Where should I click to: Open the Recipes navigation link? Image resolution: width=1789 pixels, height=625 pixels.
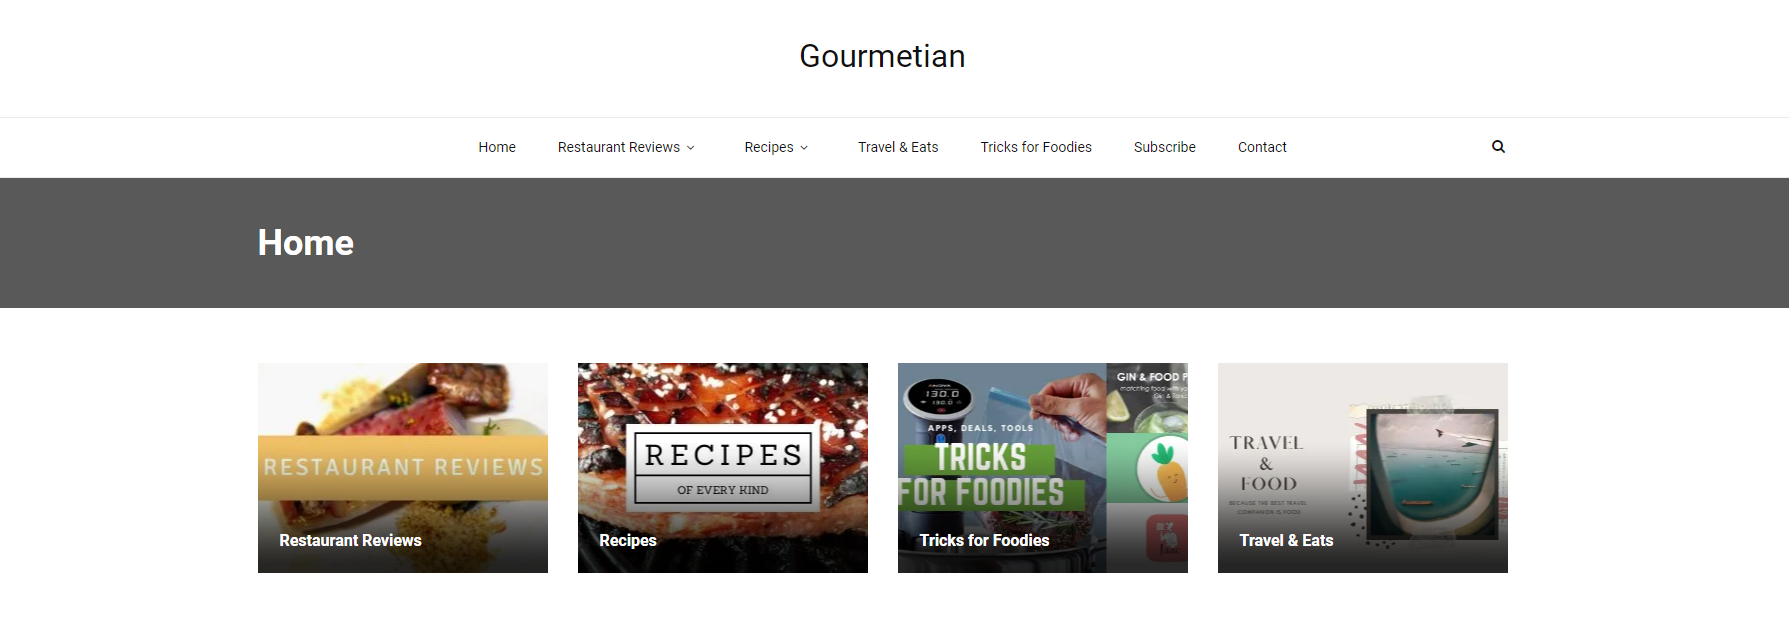(x=768, y=147)
